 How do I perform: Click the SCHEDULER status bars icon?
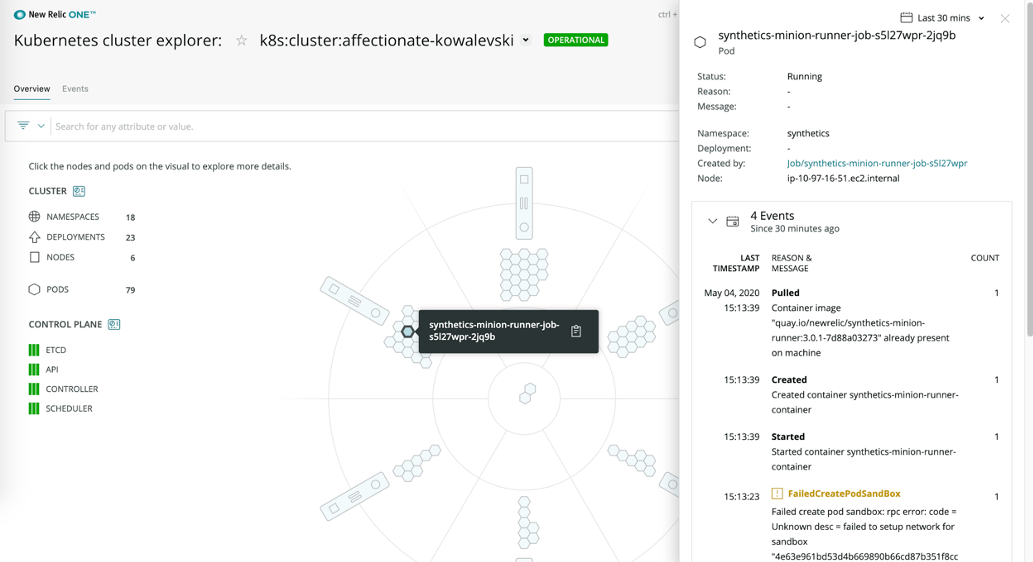34,408
